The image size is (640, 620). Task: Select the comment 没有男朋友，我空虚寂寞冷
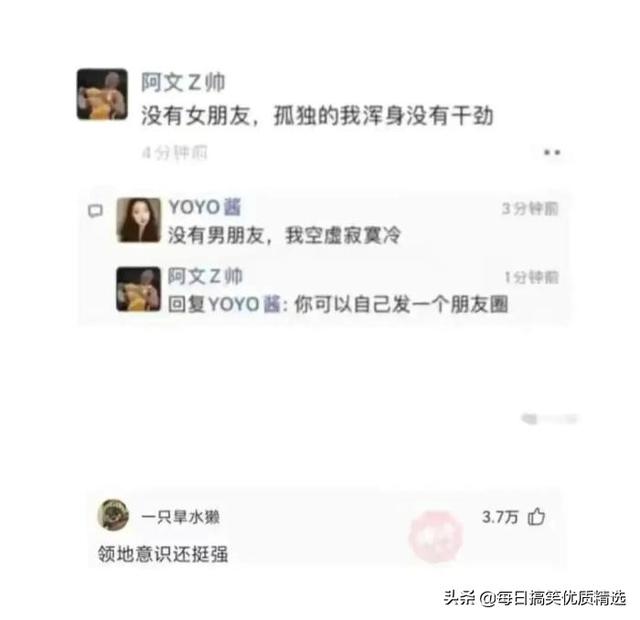pyautogui.click(x=284, y=235)
